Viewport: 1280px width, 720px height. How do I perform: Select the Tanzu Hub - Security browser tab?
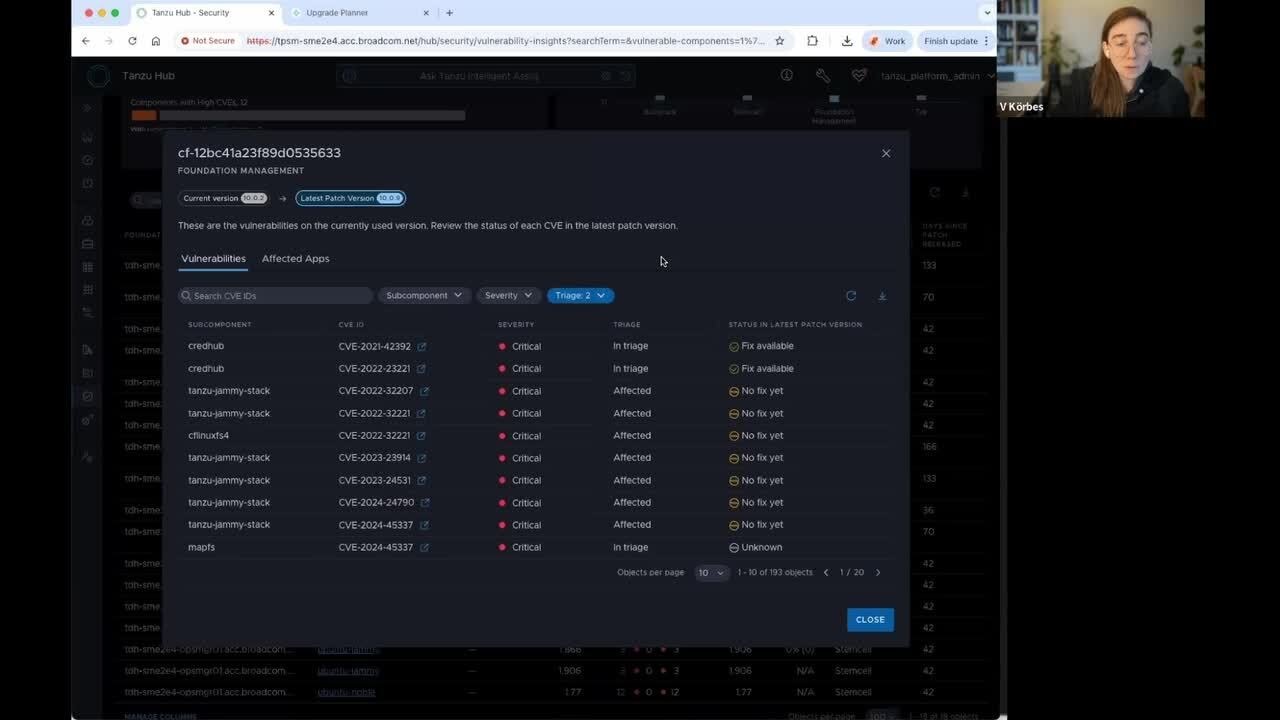pyautogui.click(x=205, y=13)
